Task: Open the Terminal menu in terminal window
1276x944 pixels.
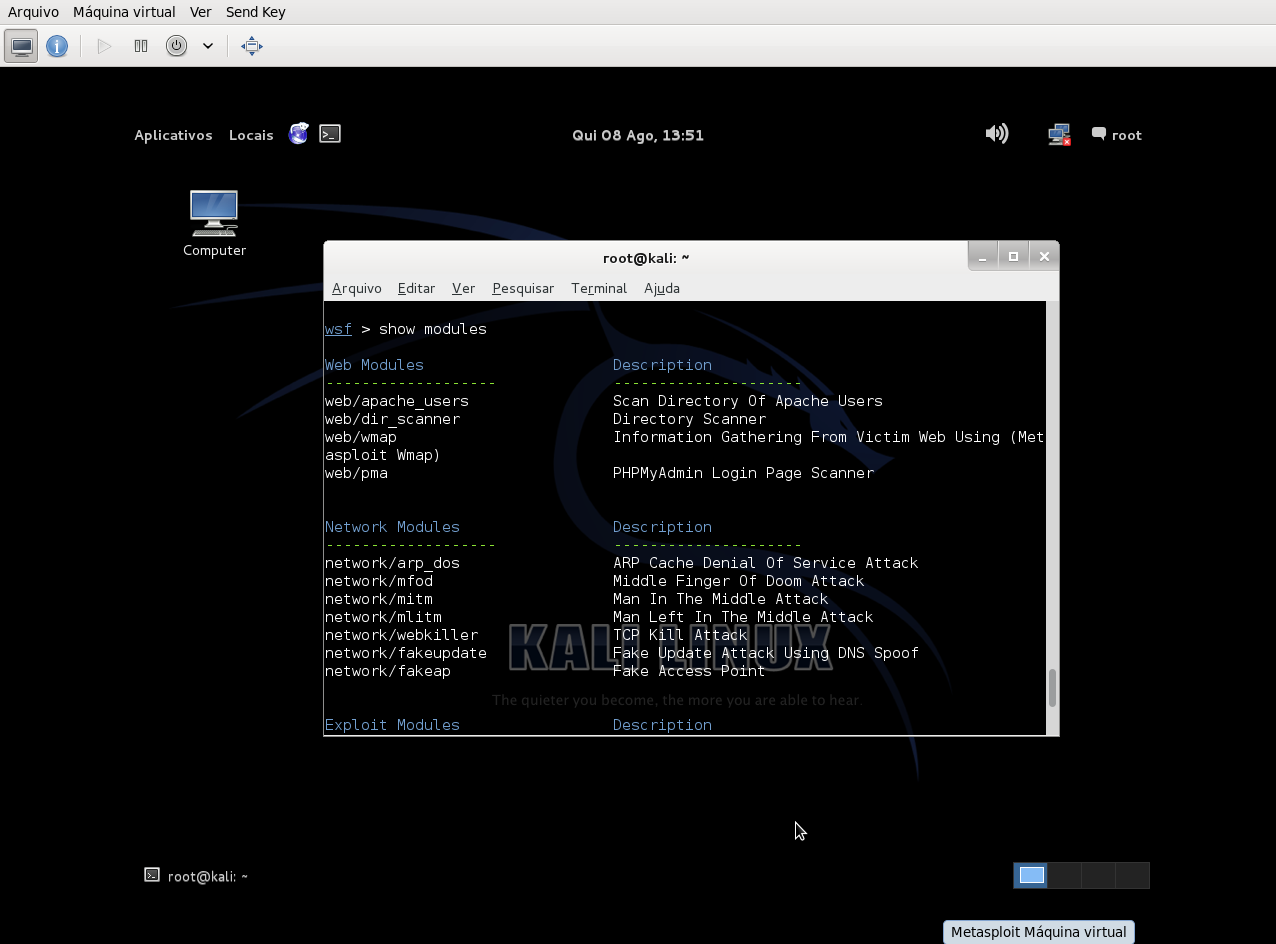Action: coord(599,288)
